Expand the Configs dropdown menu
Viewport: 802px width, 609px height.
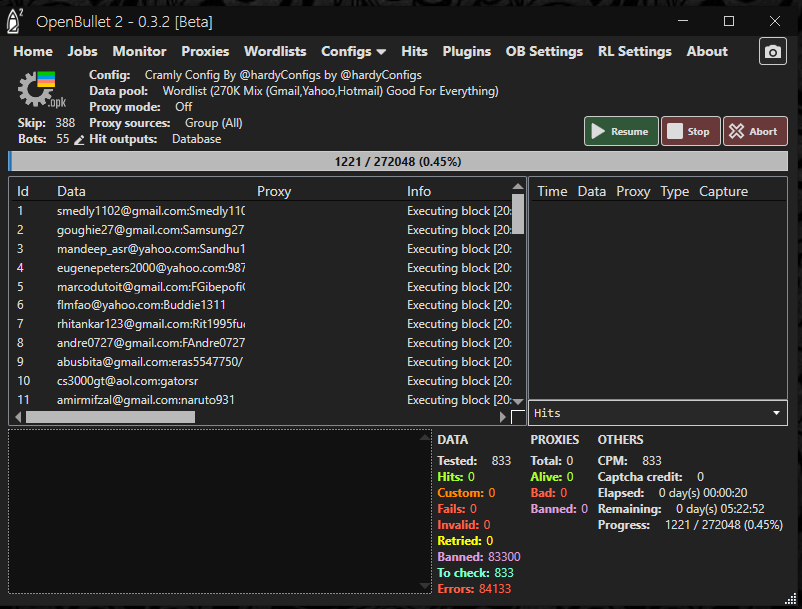click(x=353, y=52)
